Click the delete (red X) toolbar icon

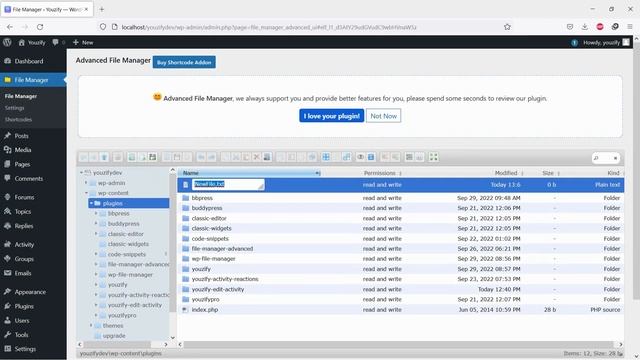(256, 157)
